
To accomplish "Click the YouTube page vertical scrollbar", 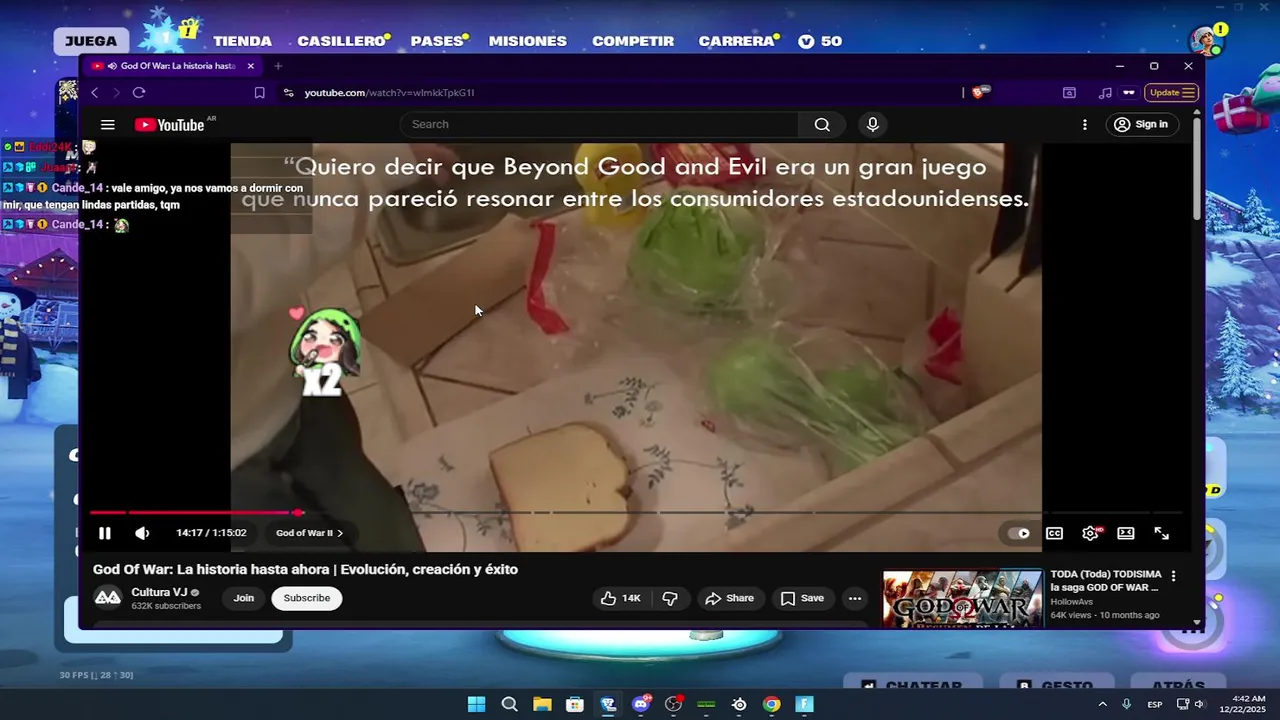I will pos(1197,170).
